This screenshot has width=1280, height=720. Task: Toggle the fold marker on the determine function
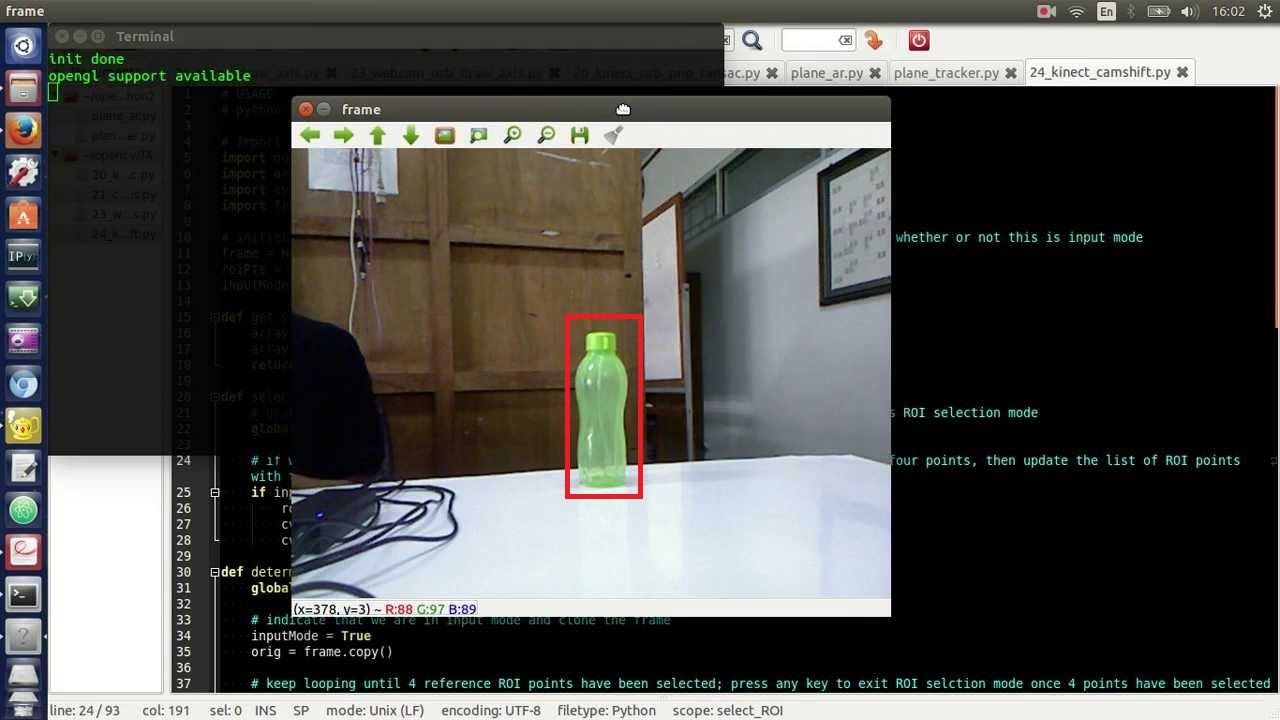pyautogui.click(x=214, y=571)
